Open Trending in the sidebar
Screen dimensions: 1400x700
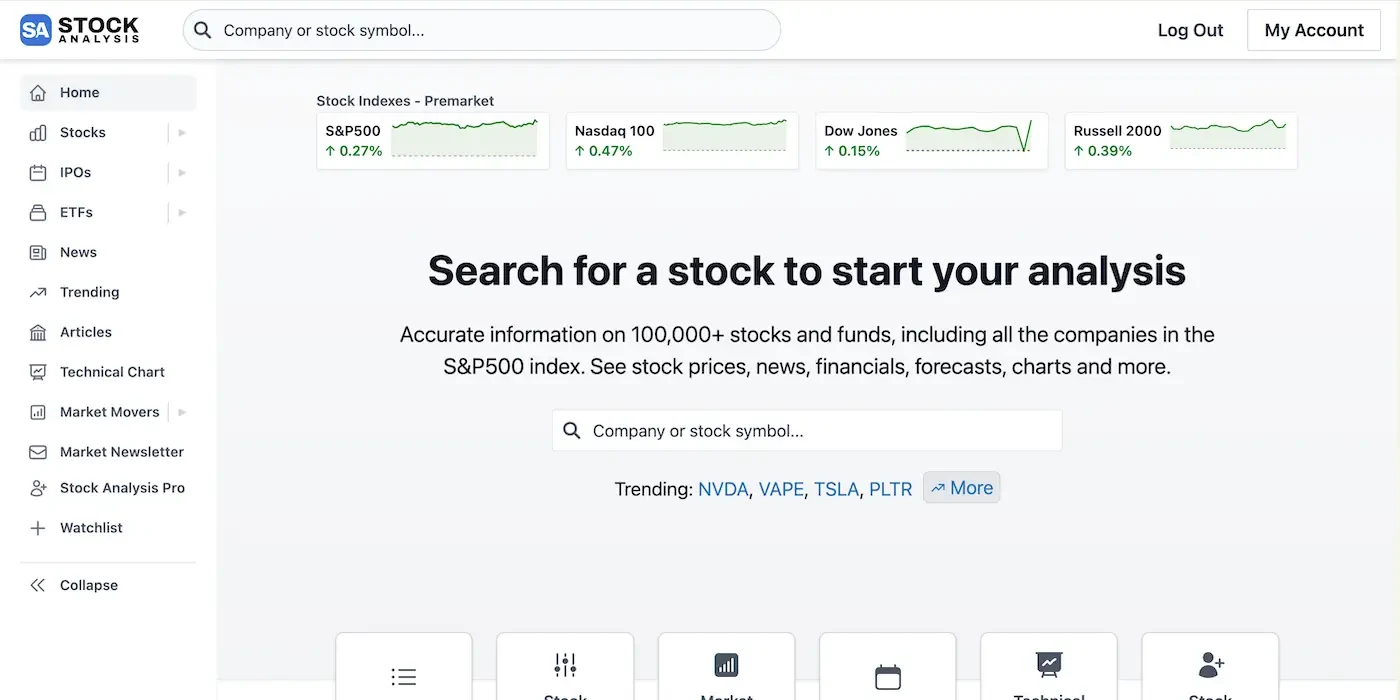pos(108,293)
